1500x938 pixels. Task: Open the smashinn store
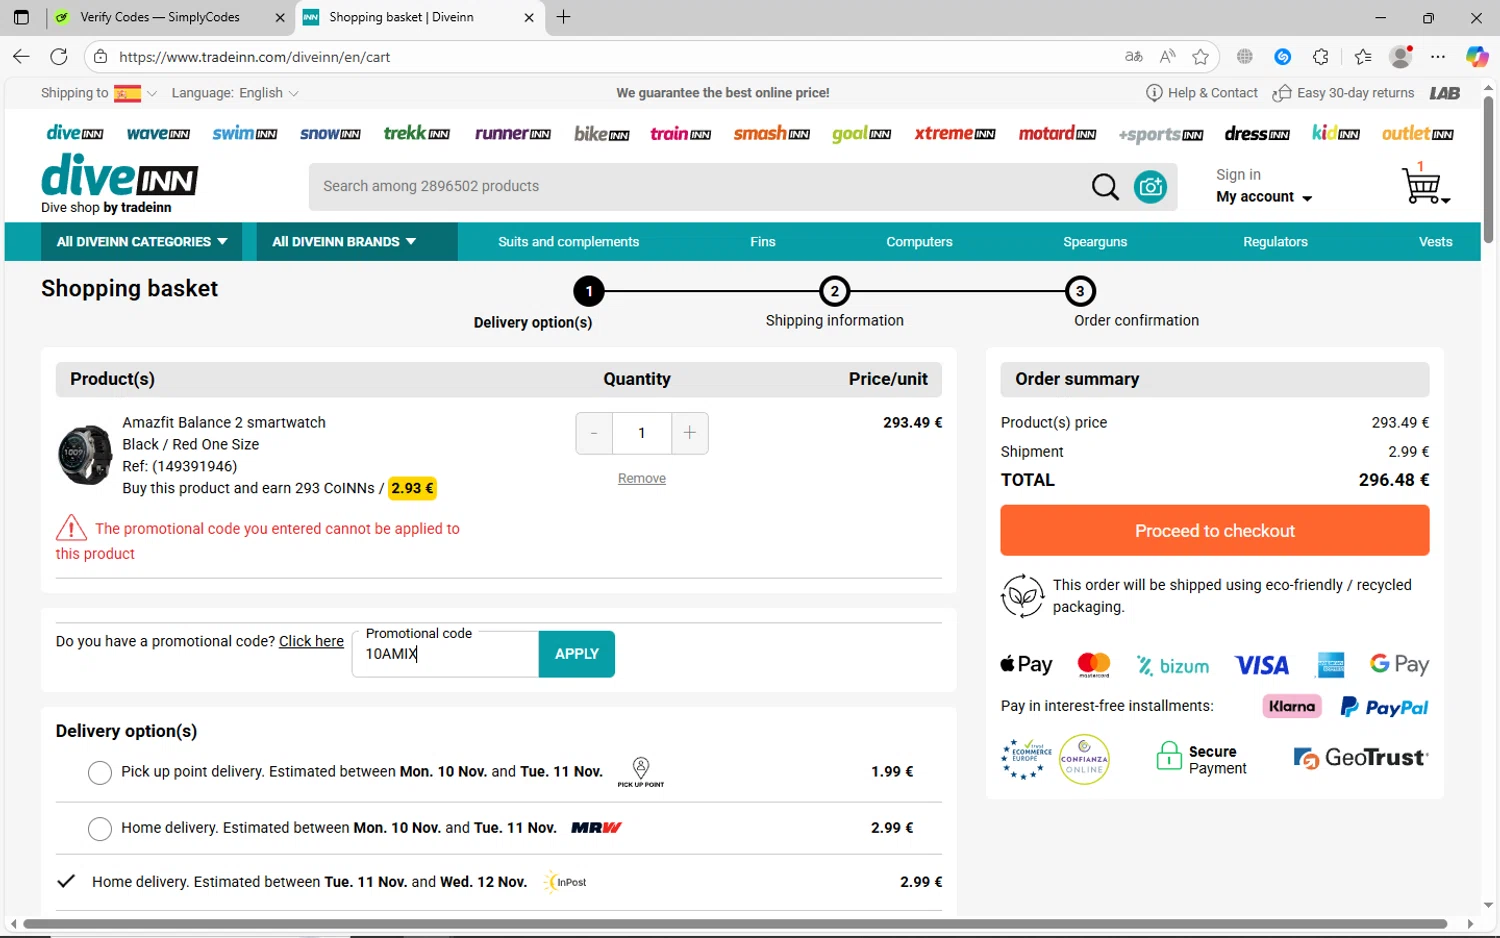(x=771, y=133)
